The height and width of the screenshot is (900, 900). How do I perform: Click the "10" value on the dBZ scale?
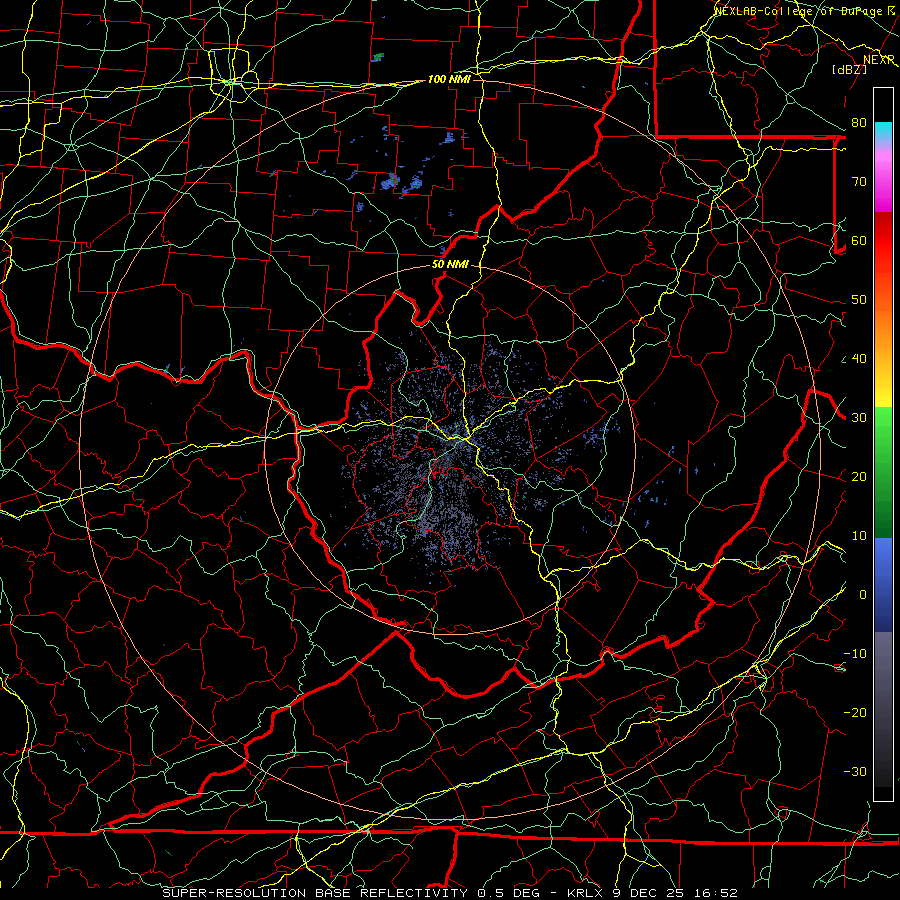tap(859, 536)
